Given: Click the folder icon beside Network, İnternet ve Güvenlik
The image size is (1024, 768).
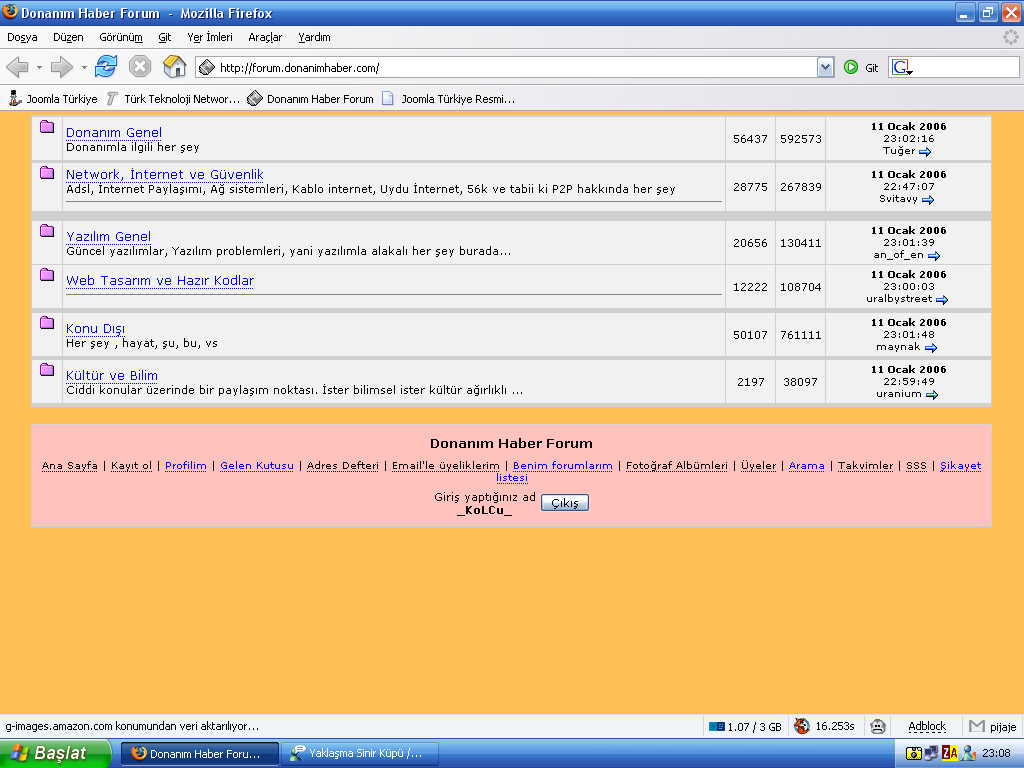Looking at the screenshot, I should tap(47, 172).
